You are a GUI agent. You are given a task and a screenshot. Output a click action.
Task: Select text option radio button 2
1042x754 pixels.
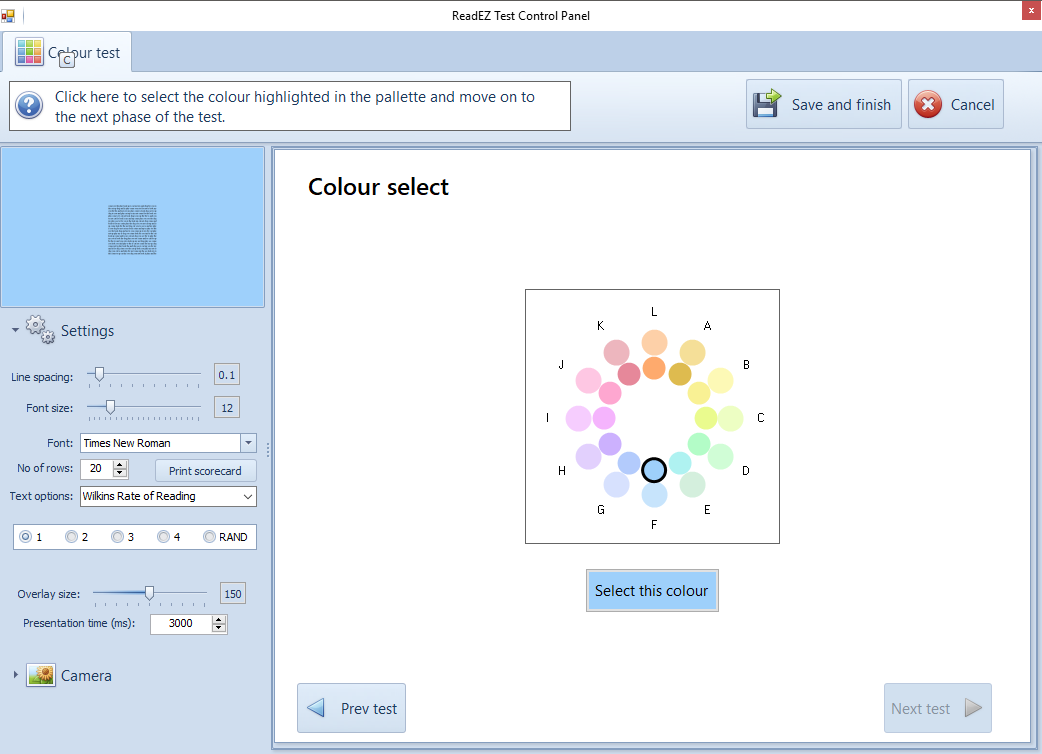[x=71, y=537]
